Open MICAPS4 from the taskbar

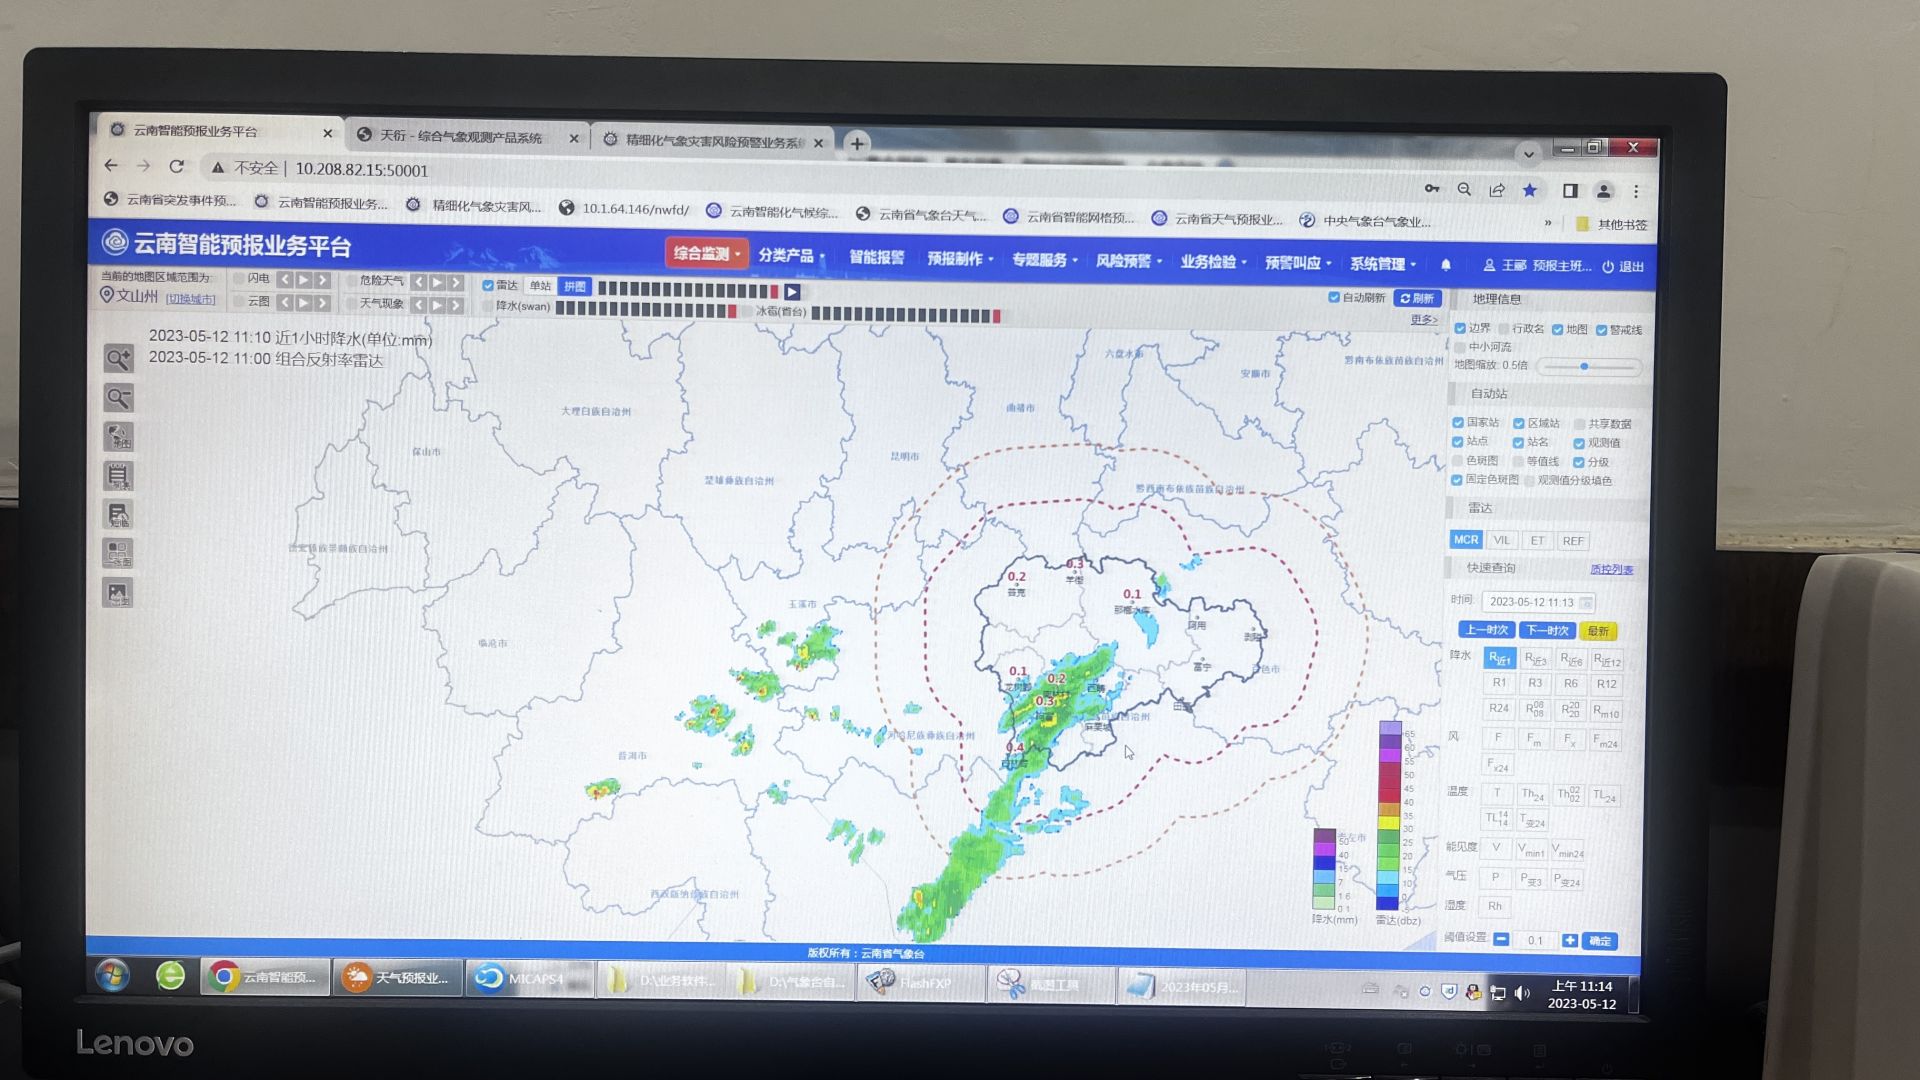point(530,979)
